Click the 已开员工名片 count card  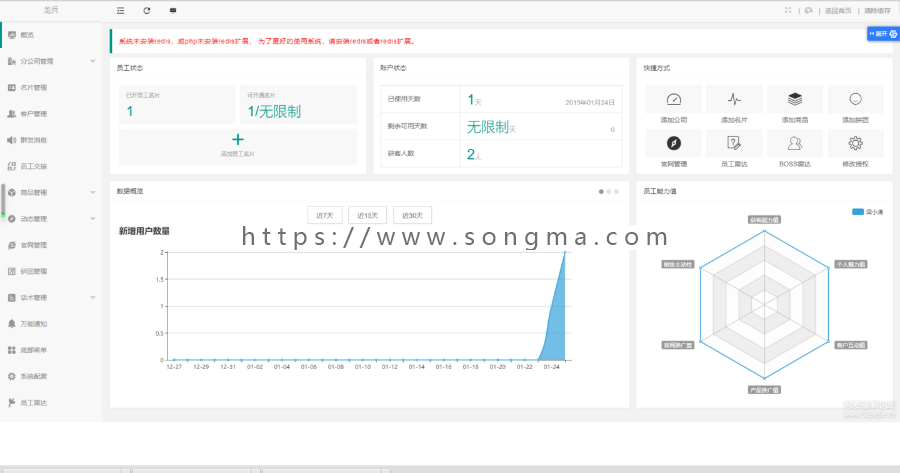[177, 104]
